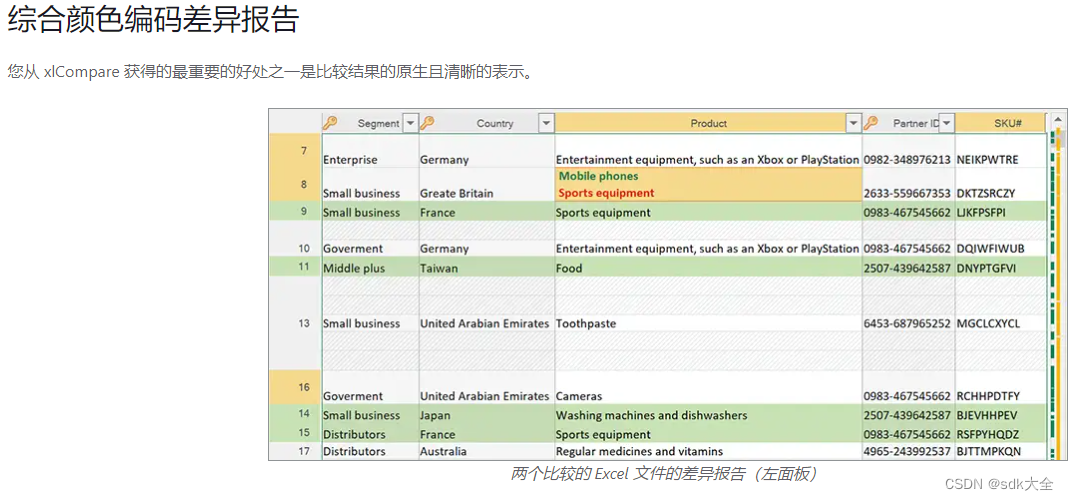
Task: Click the Goverment cell in row 10
Action: (370, 248)
